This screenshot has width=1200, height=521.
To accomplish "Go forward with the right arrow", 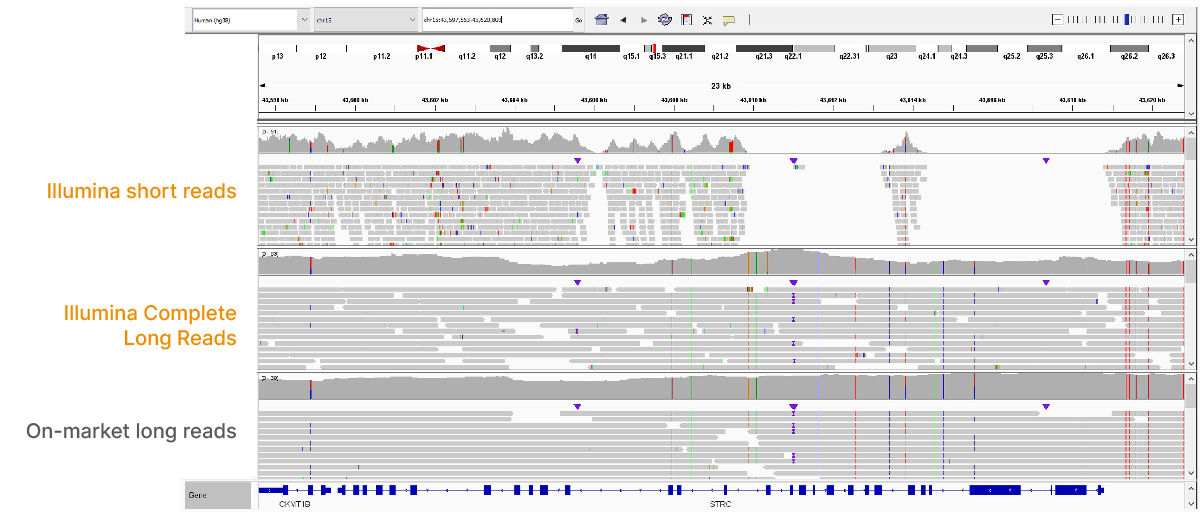I will click(644, 19).
